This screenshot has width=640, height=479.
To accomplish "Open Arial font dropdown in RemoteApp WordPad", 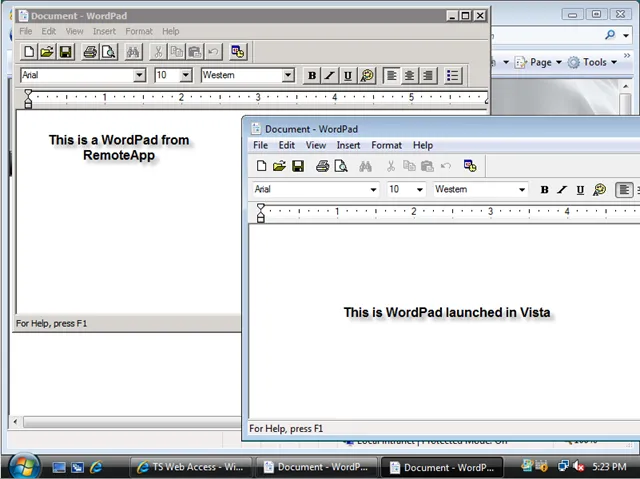I will coord(139,75).
